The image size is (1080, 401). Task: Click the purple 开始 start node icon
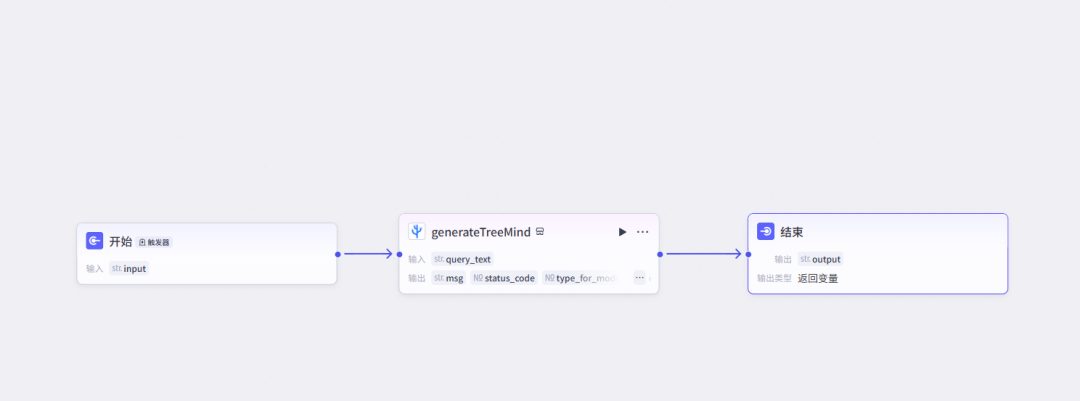coord(94,241)
